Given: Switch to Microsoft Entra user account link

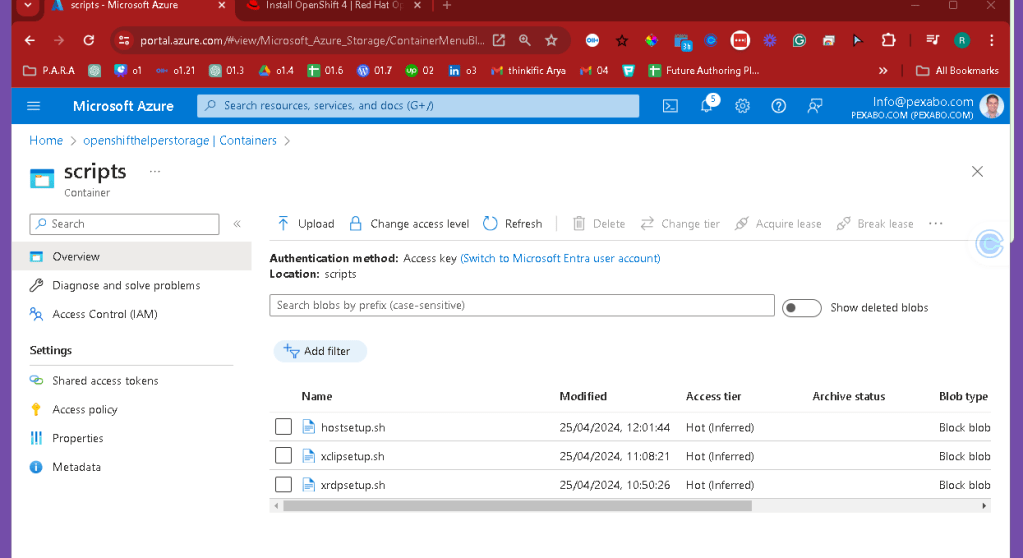Looking at the screenshot, I should (x=560, y=258).
